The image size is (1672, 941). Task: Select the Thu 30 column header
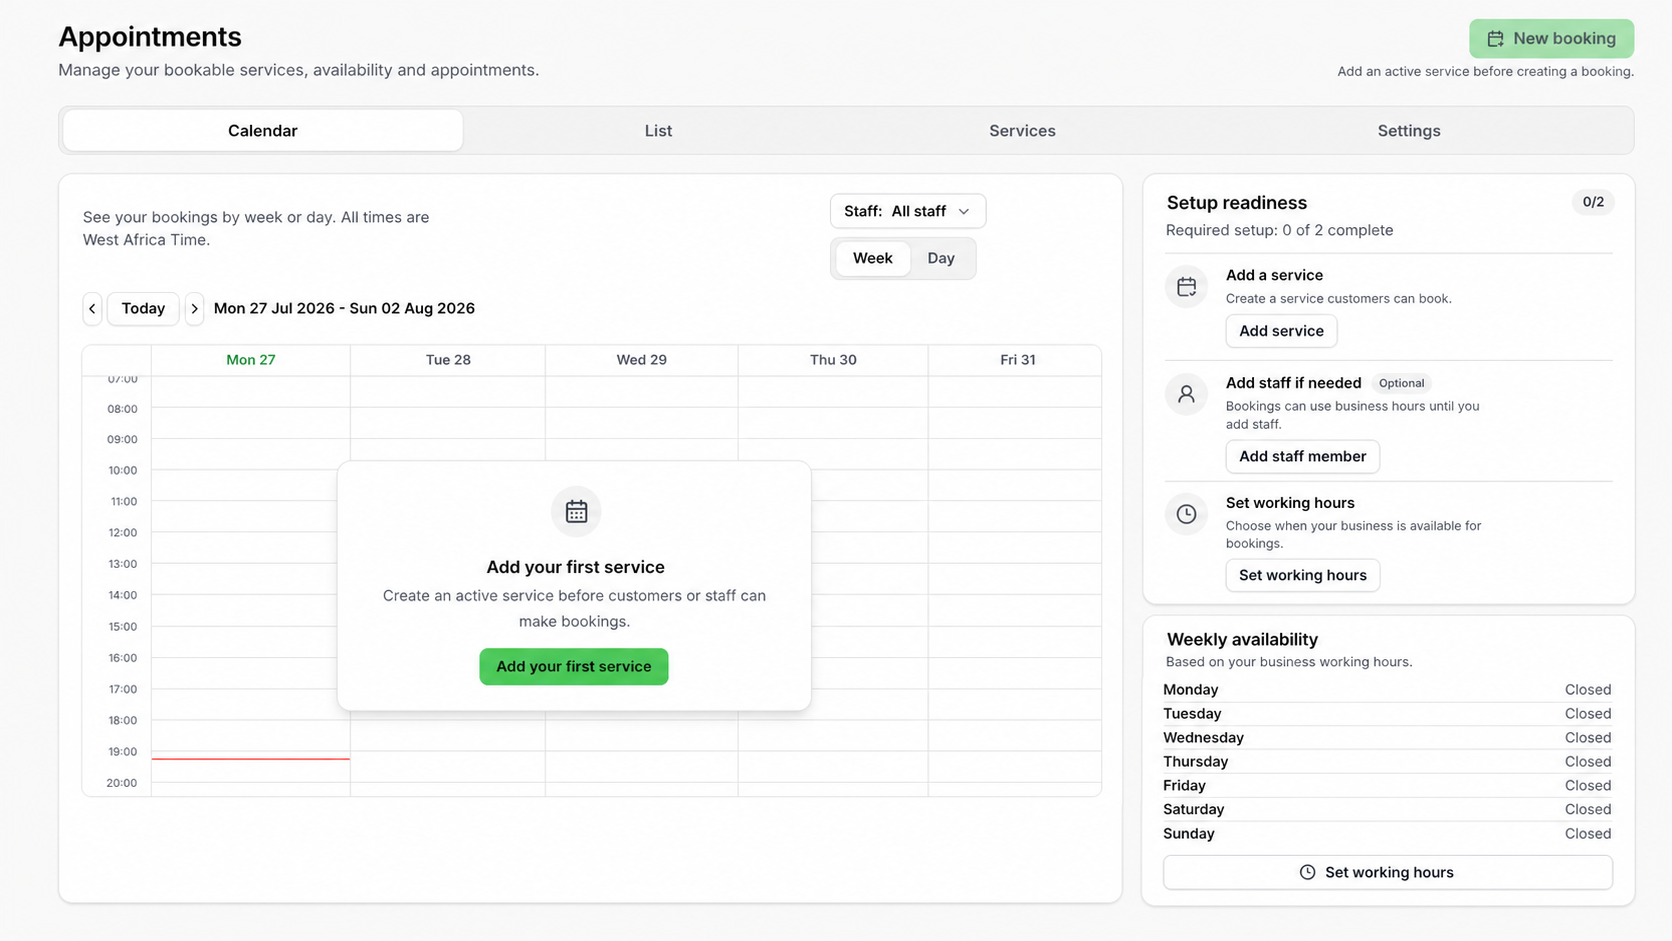pos(833,360)
